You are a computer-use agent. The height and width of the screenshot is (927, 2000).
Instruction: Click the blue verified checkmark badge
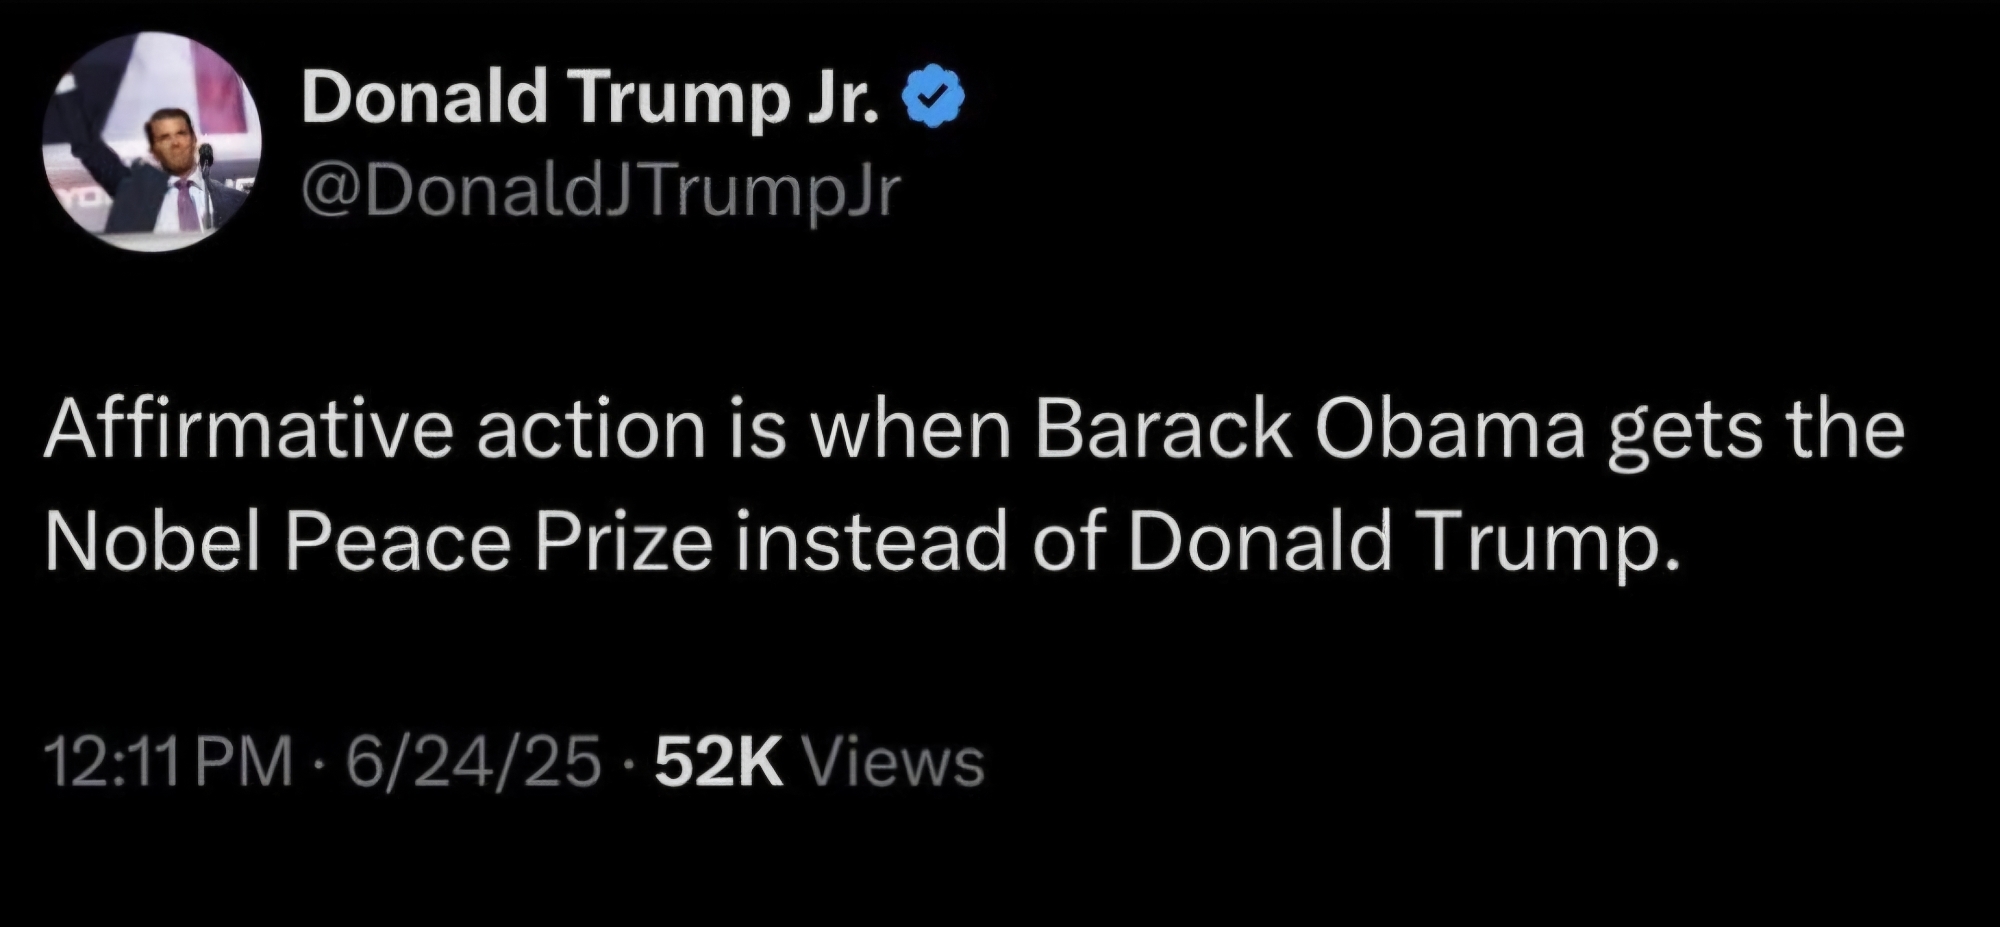[x=935, y=95]
